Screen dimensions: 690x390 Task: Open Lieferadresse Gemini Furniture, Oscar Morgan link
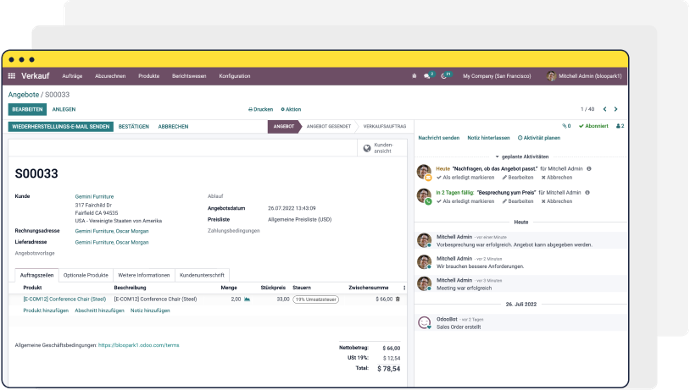pyautogui.click(x=112, y=242)
